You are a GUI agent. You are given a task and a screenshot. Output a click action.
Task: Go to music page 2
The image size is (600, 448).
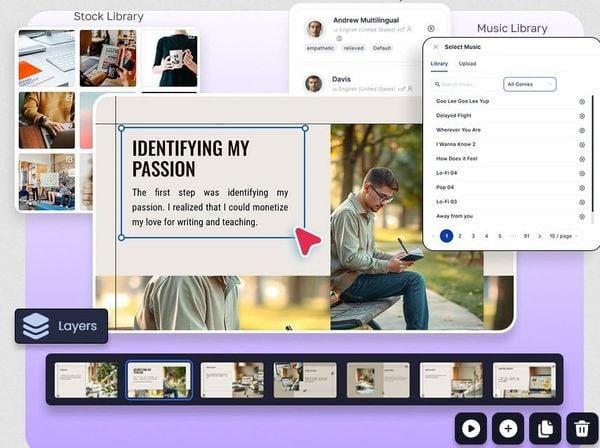pyautogui.click(x=460, y=236)
